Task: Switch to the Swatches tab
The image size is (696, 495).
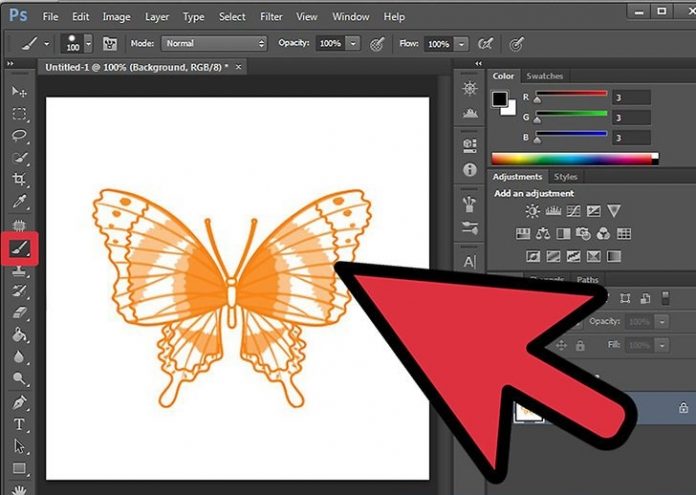Action: pos(545,76)
